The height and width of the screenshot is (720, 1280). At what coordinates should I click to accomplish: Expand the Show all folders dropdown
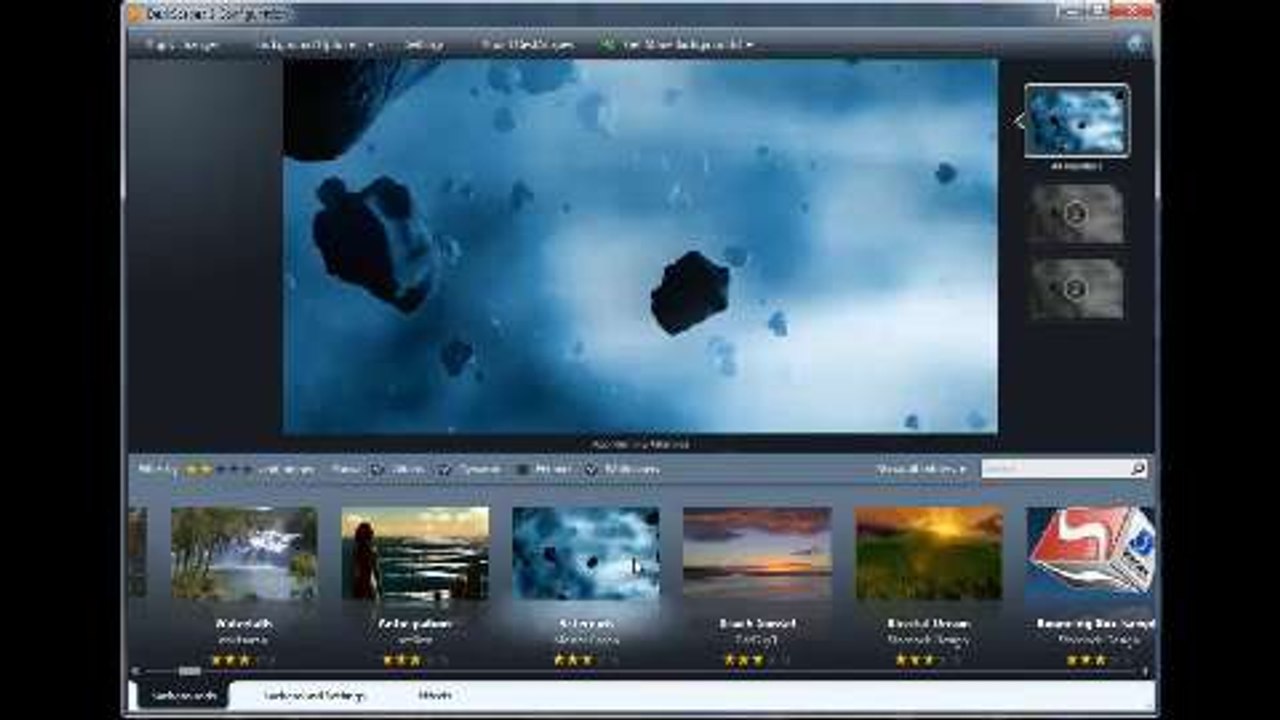(x=922, y=468)
